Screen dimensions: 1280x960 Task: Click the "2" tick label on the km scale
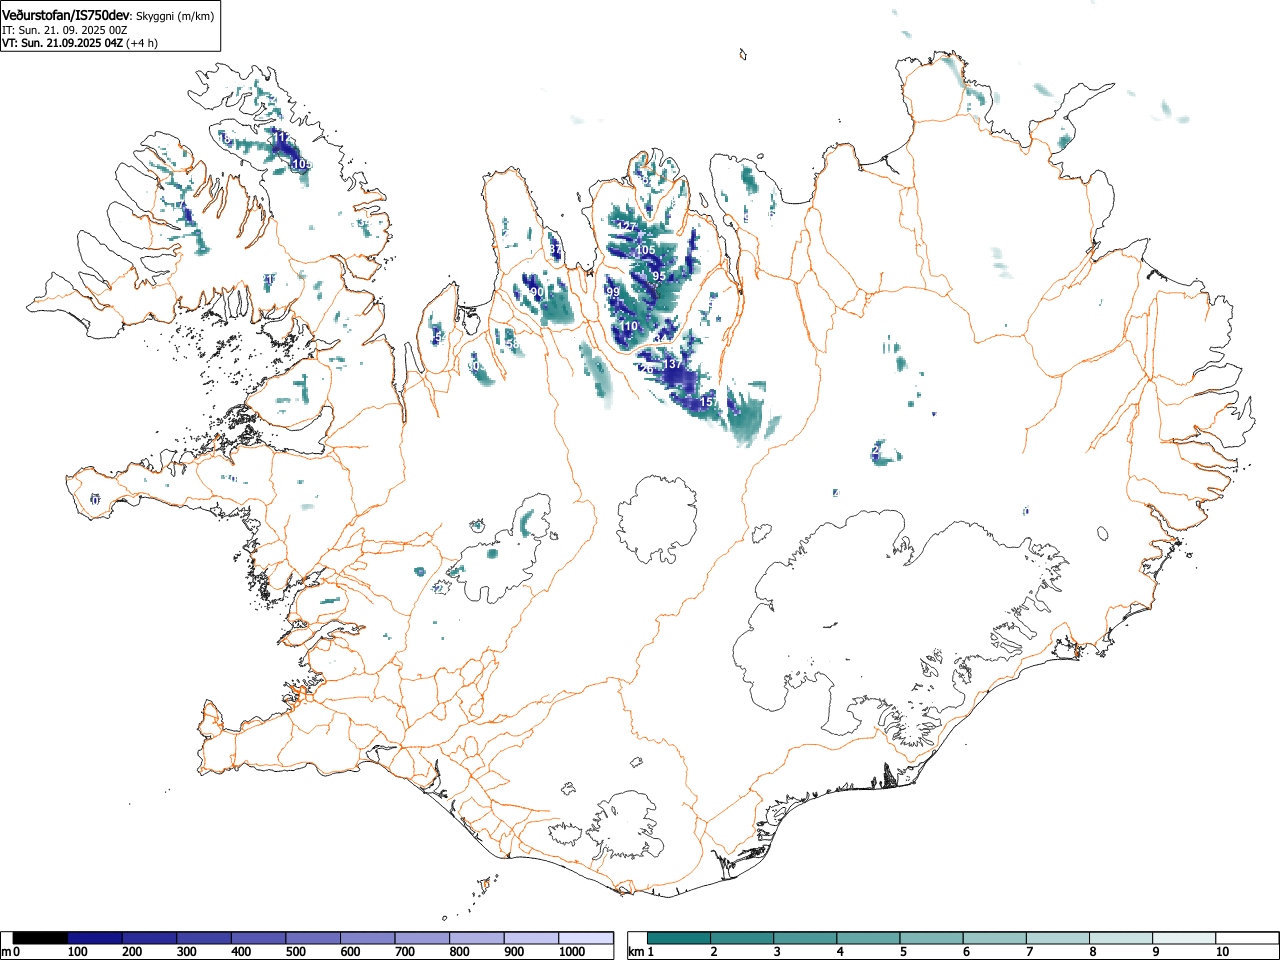click(714, 952)
